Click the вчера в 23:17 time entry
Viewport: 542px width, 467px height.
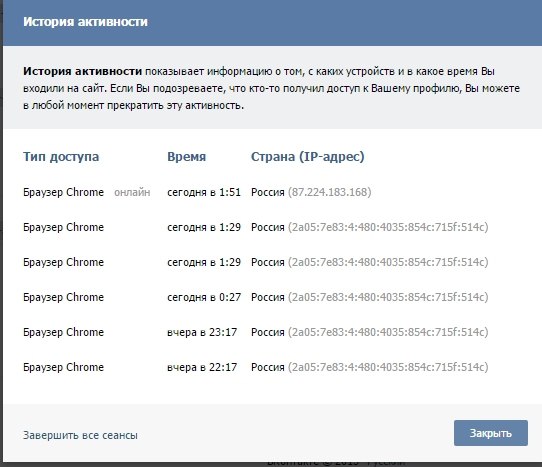202,332
